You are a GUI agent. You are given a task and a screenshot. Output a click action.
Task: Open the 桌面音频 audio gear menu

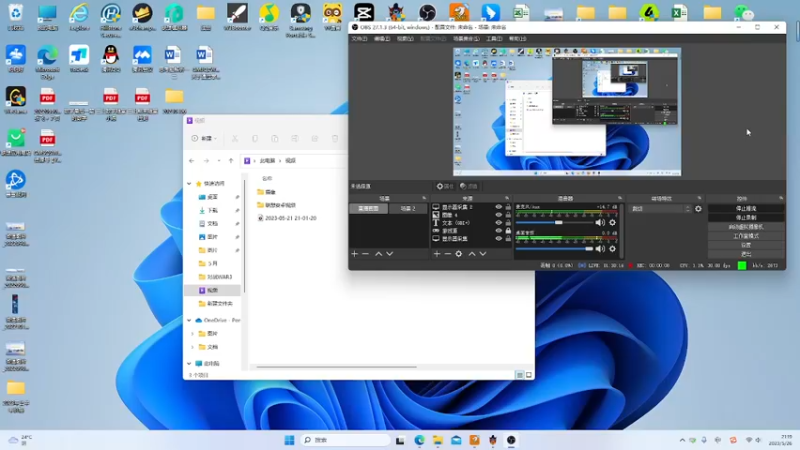pos(612,248)
